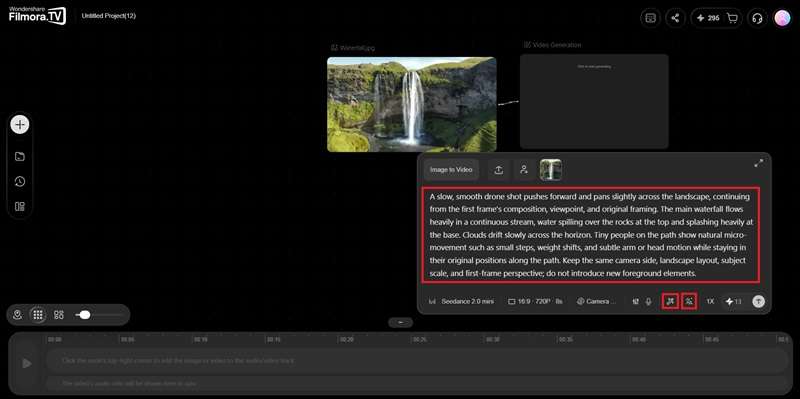Play the timeline with the play button
Viewport: 800px width, 399px height.
click(x=27, y=363)
